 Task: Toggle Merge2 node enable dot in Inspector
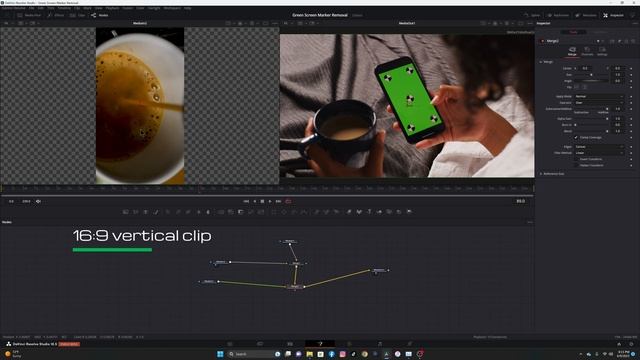pyautogui.click(x=542, y=41)
